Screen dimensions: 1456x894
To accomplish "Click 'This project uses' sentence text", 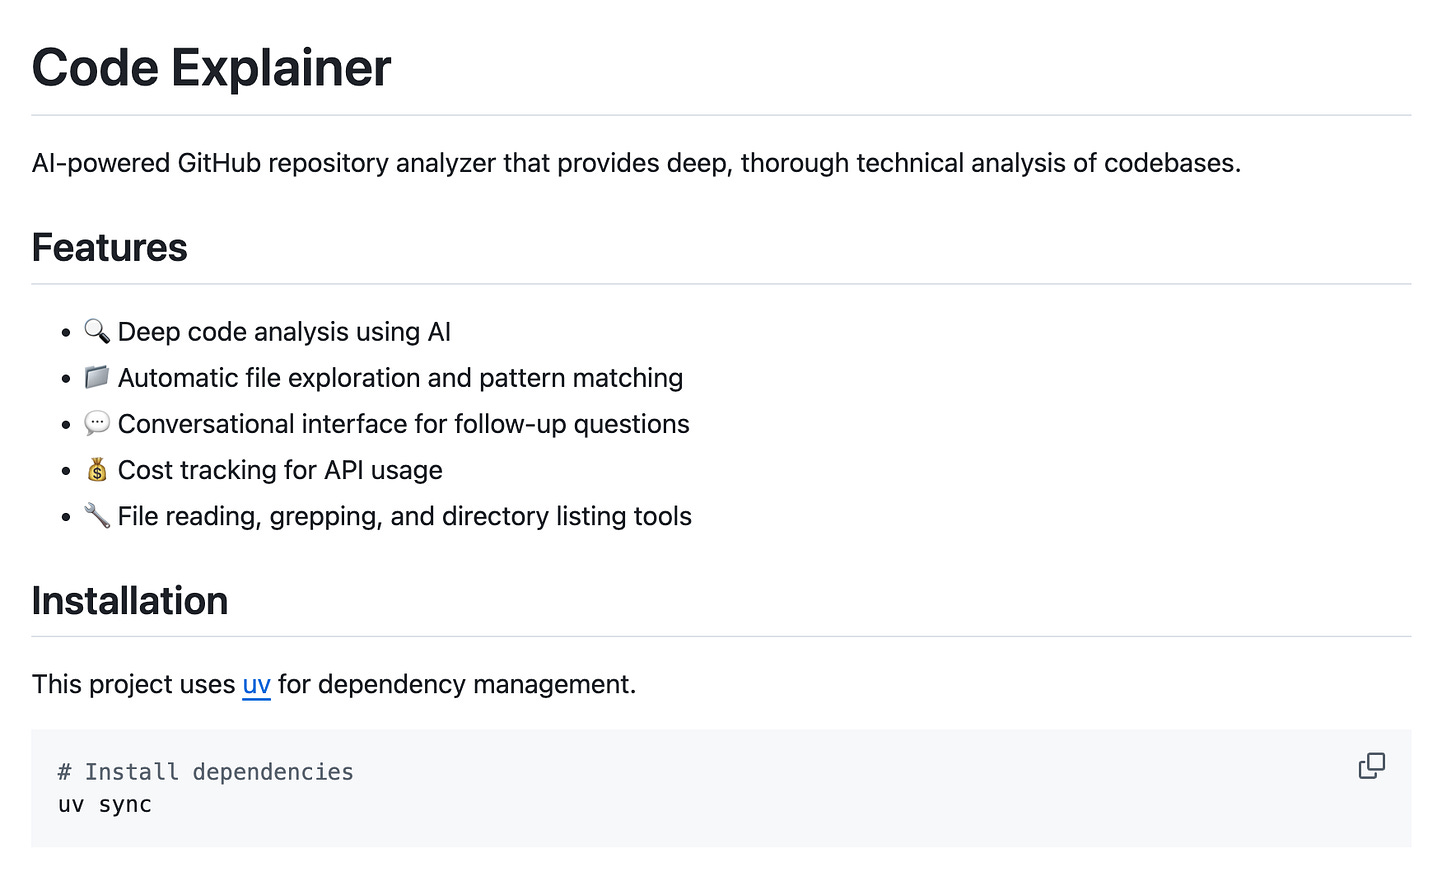I will [x=134, y=685].
